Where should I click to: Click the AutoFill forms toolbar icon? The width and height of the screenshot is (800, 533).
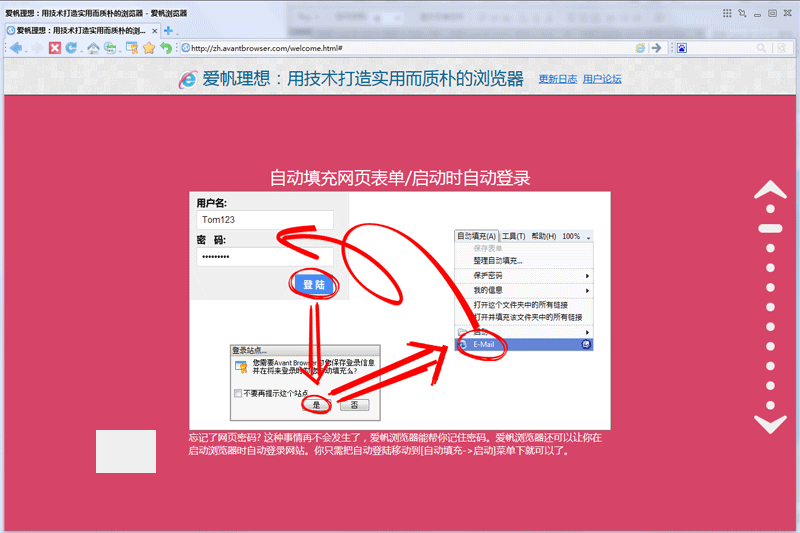pos(132,48)
